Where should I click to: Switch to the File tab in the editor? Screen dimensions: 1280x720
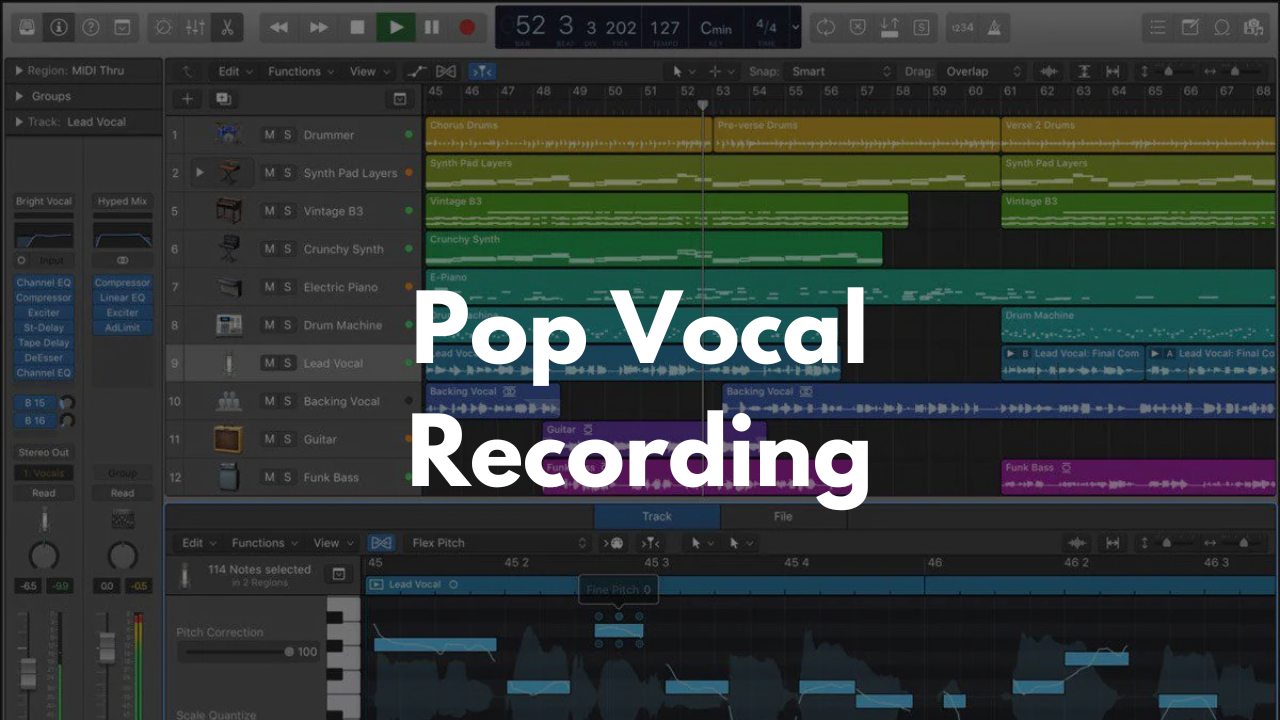tap(783, 516)
